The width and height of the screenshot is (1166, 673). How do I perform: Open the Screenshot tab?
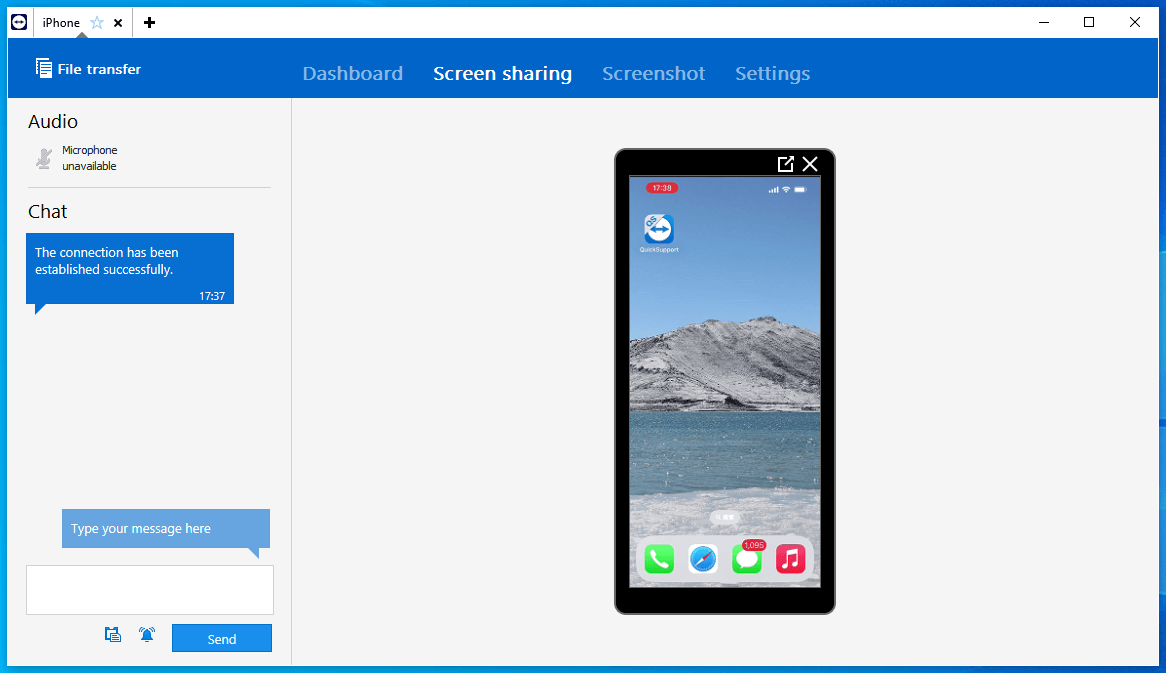(654, 74)
